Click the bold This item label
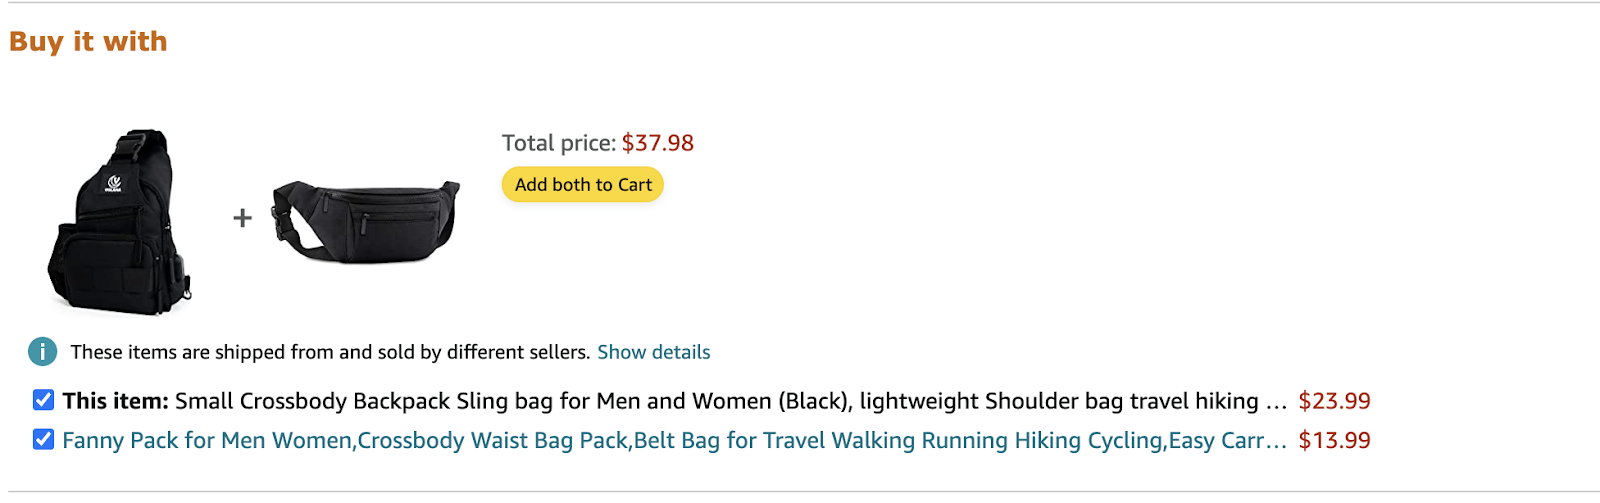Viewport: 1600px width, 503px height. [115, 401]
